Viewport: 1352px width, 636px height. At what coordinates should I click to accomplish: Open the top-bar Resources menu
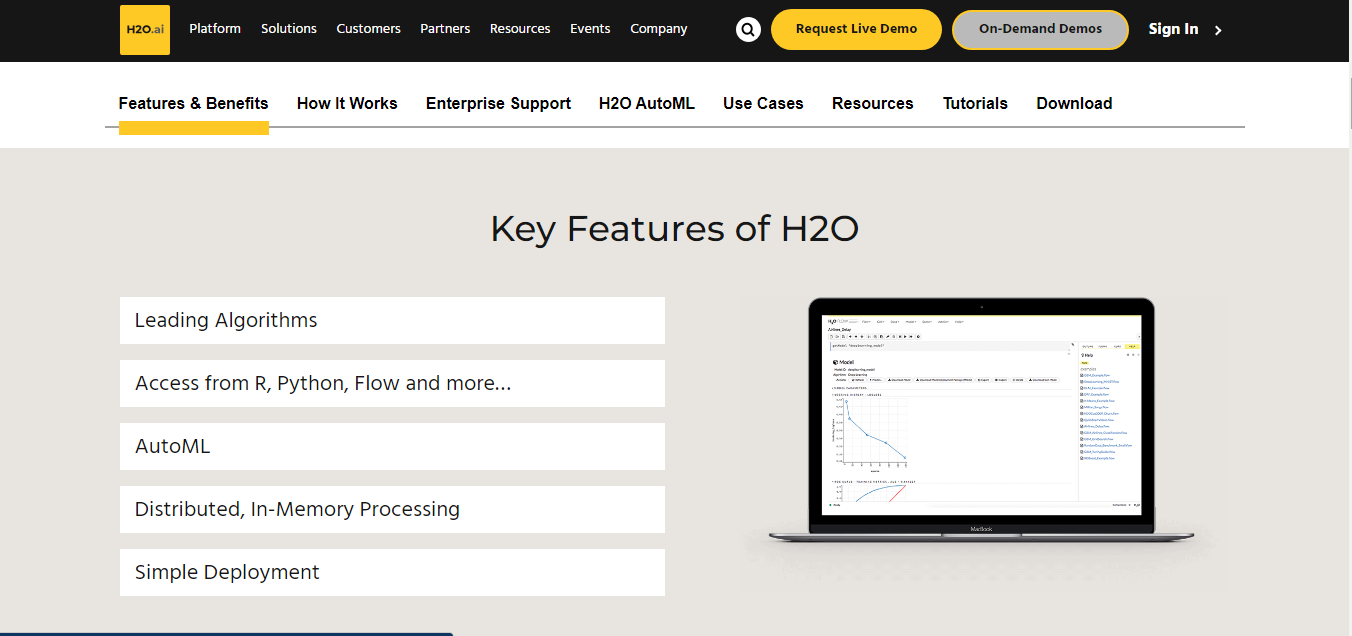[x=520, y=29]
